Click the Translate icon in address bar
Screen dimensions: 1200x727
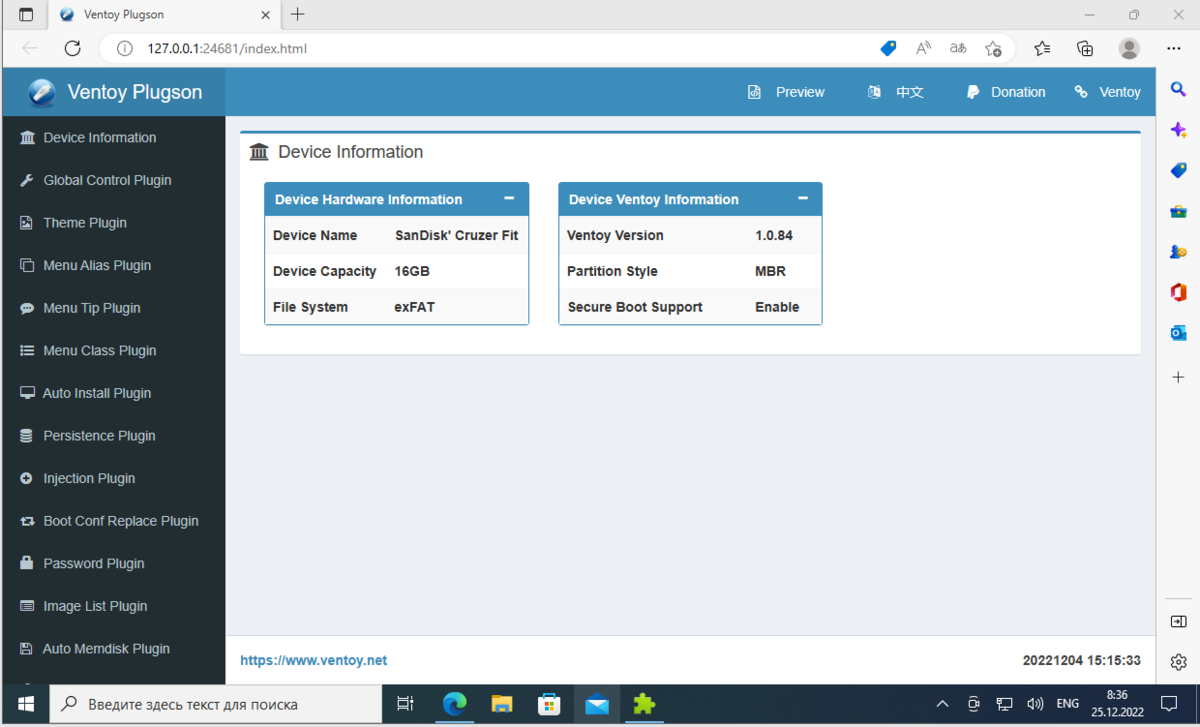958,48
